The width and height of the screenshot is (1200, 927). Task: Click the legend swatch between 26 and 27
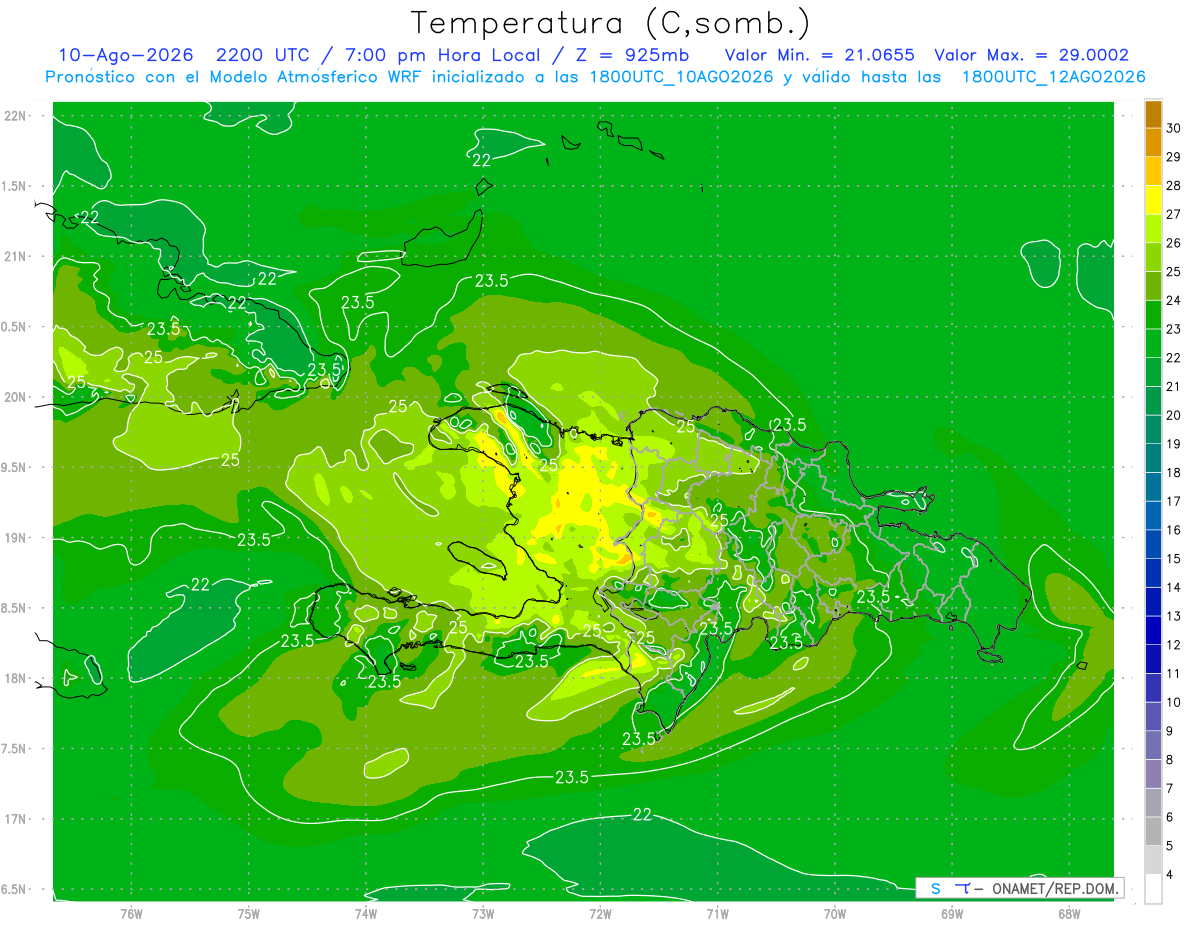pyautogui.click(x=1153, y=229)
